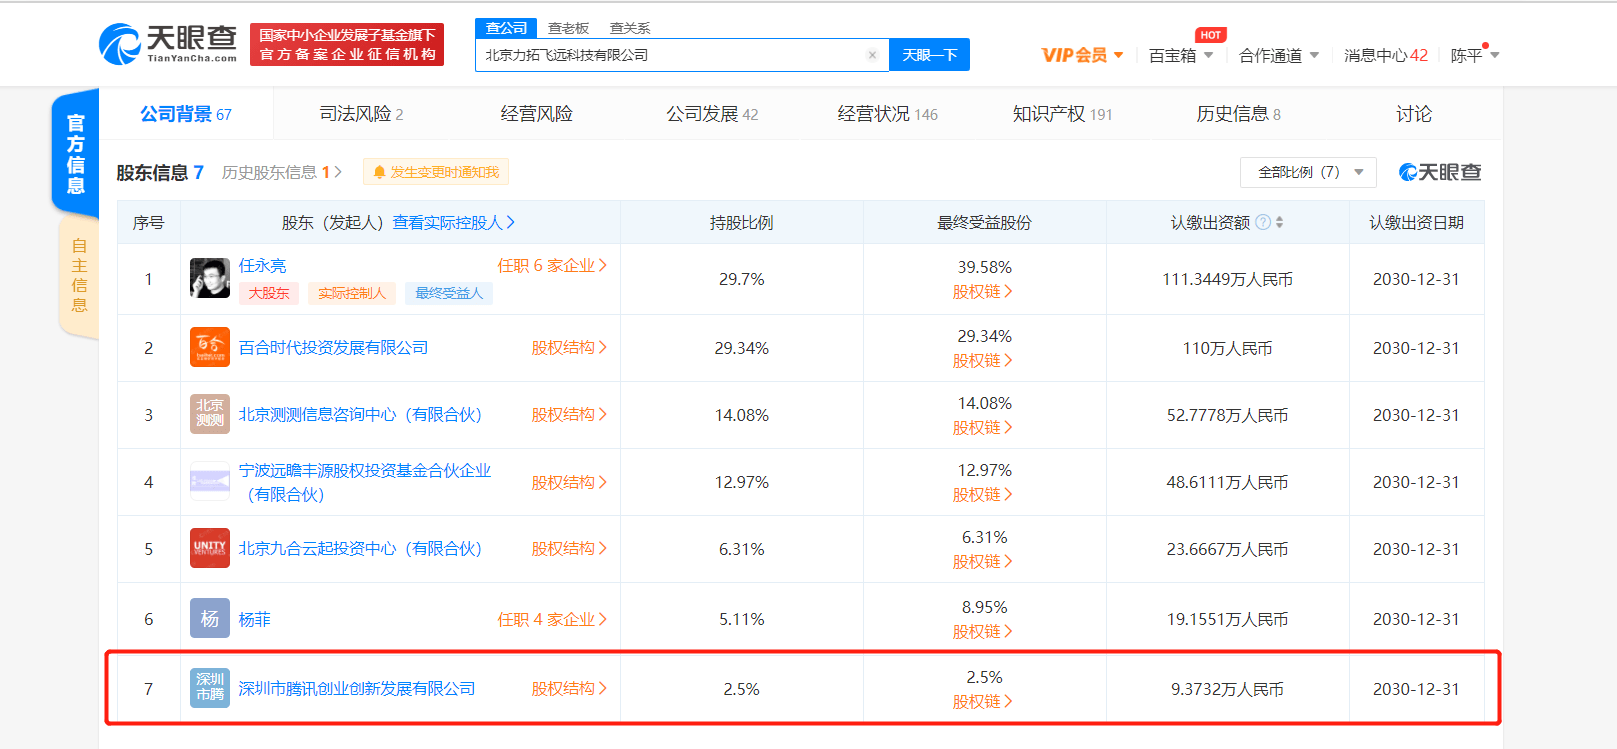Select the 官方信息 side tab
The image size is (1617, 749).
click(76, 153)
